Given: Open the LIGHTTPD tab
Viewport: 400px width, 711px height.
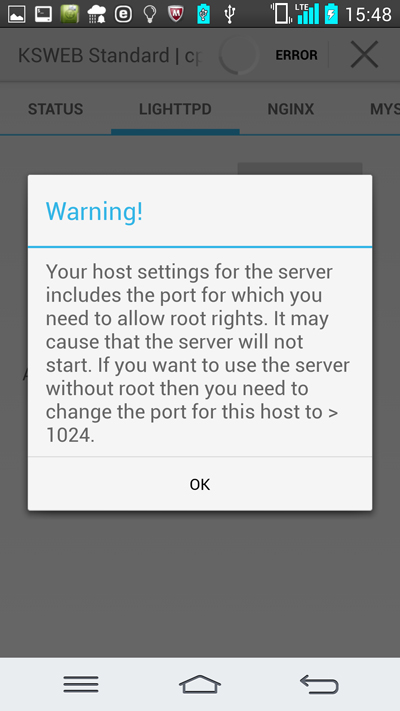Looking at the screenshot, I should click(x=175, y=109).
